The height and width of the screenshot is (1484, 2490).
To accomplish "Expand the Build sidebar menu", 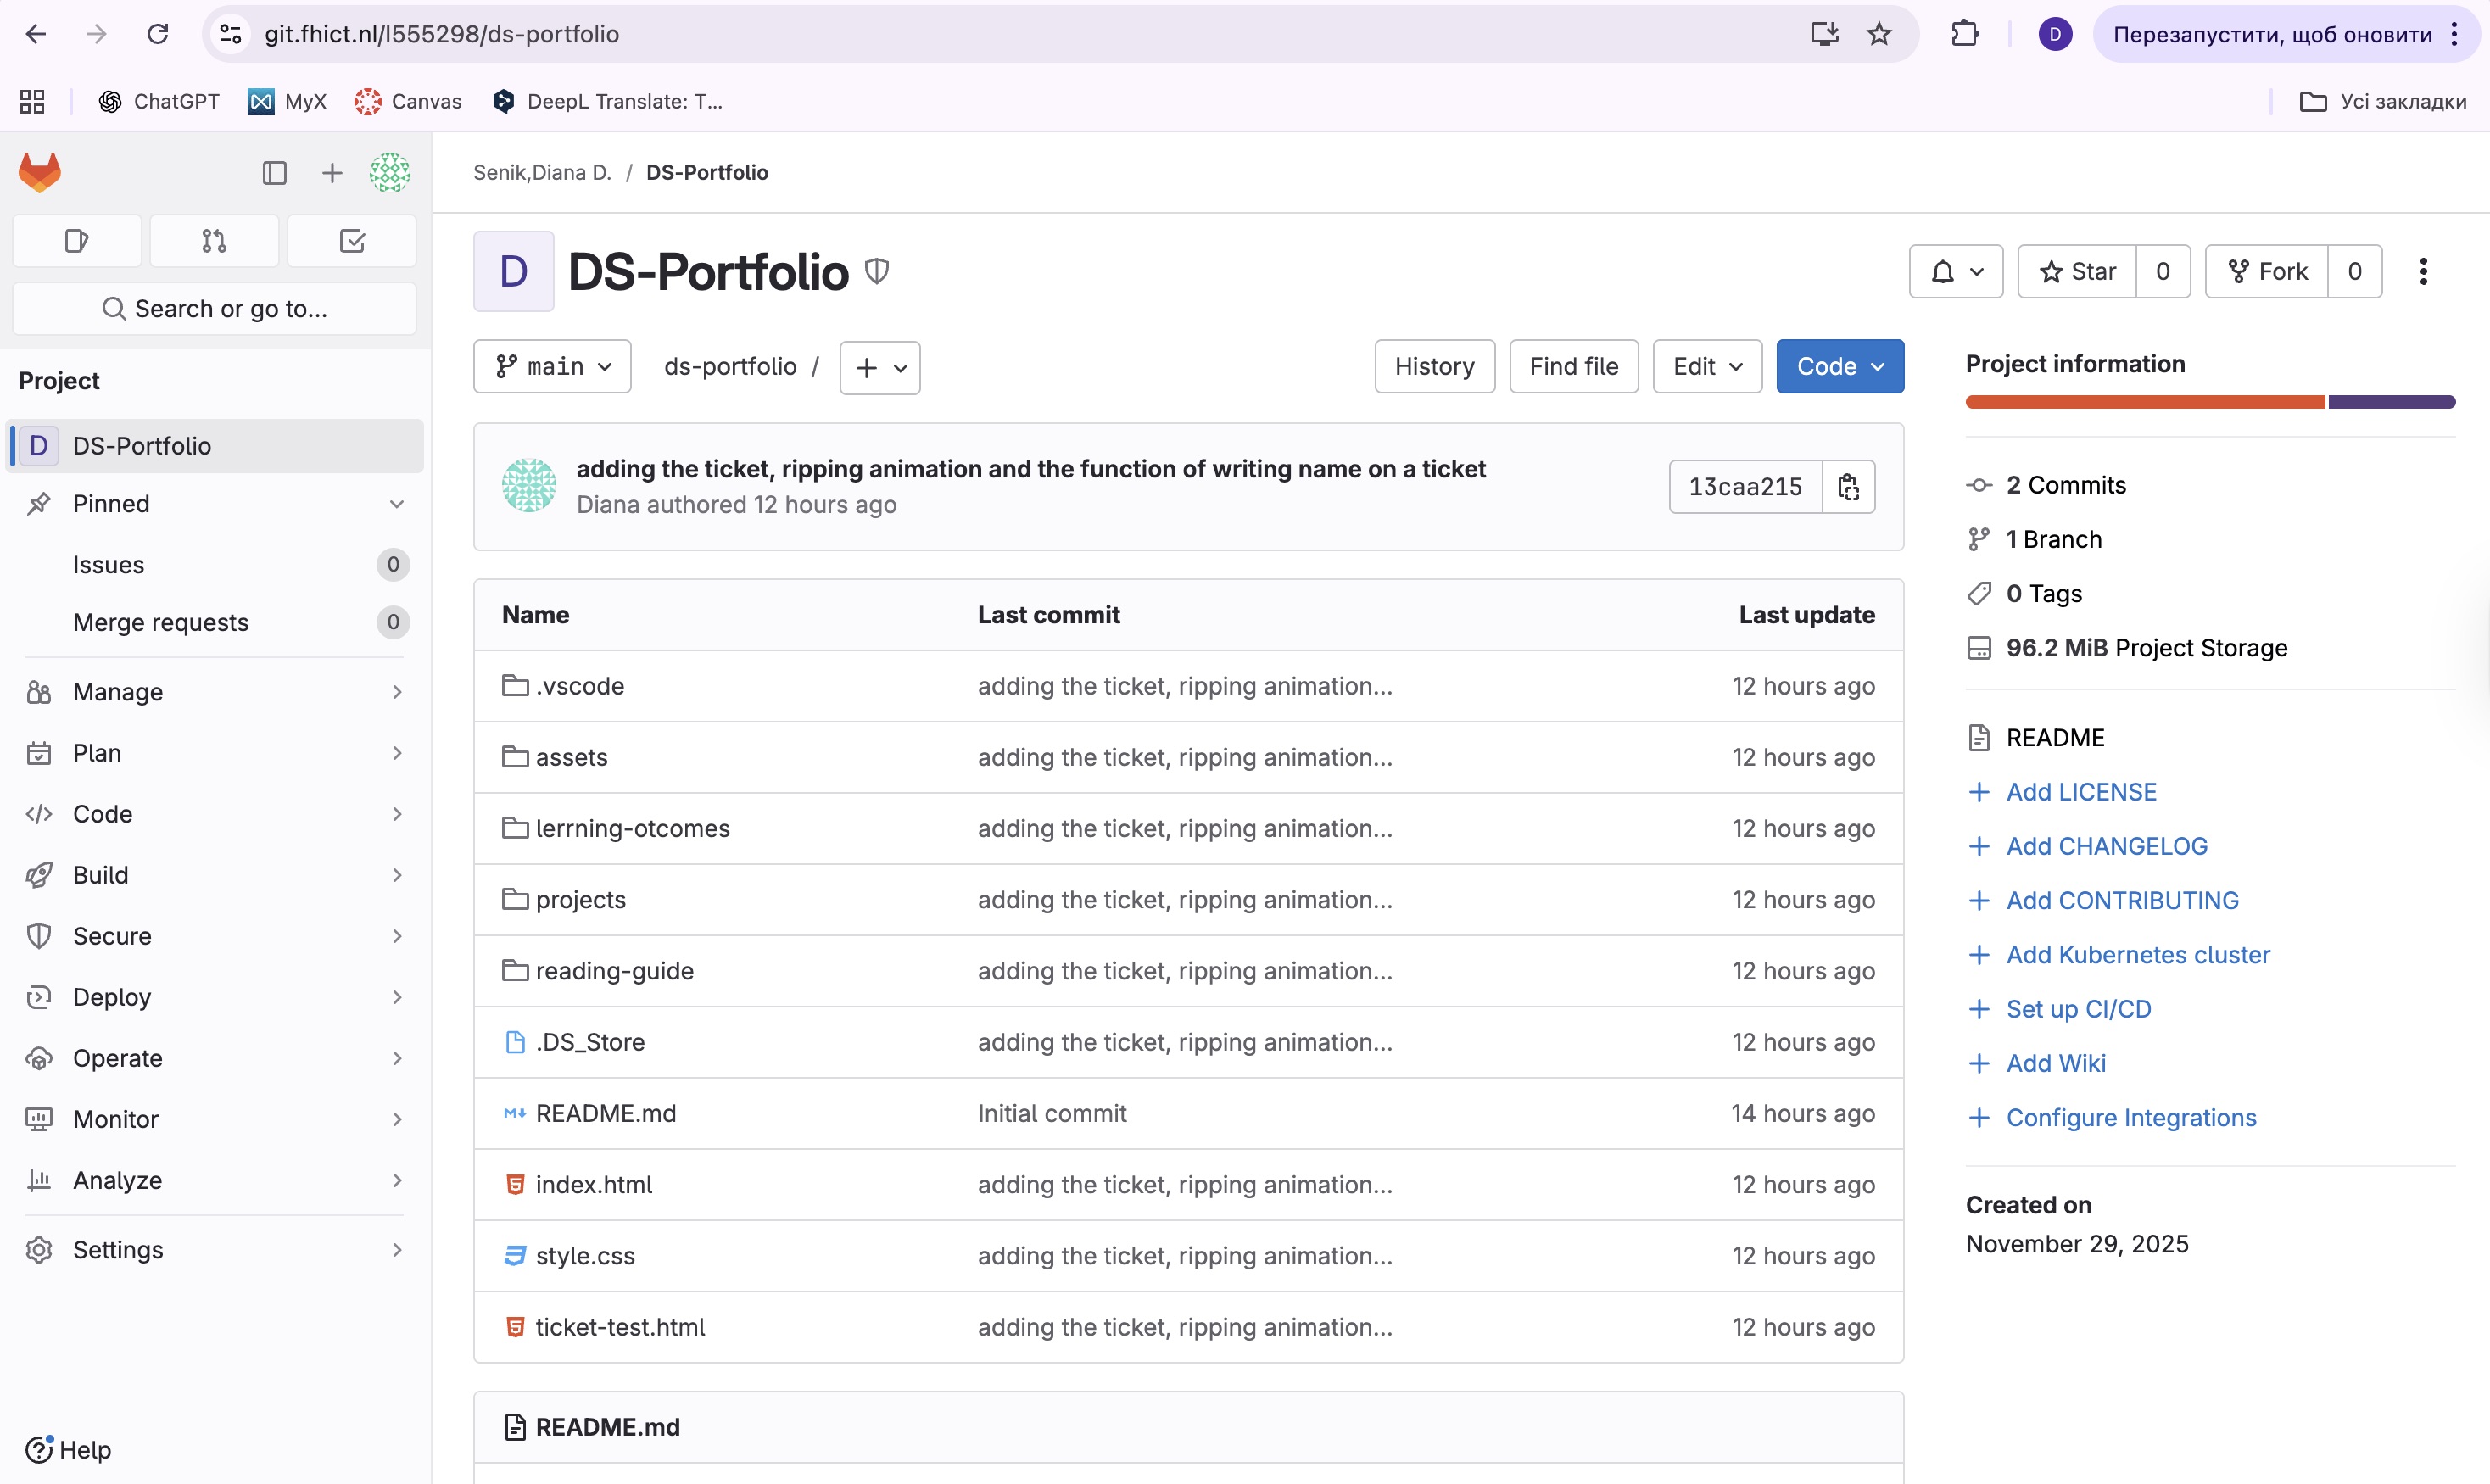I will click(x=214, y=875).
